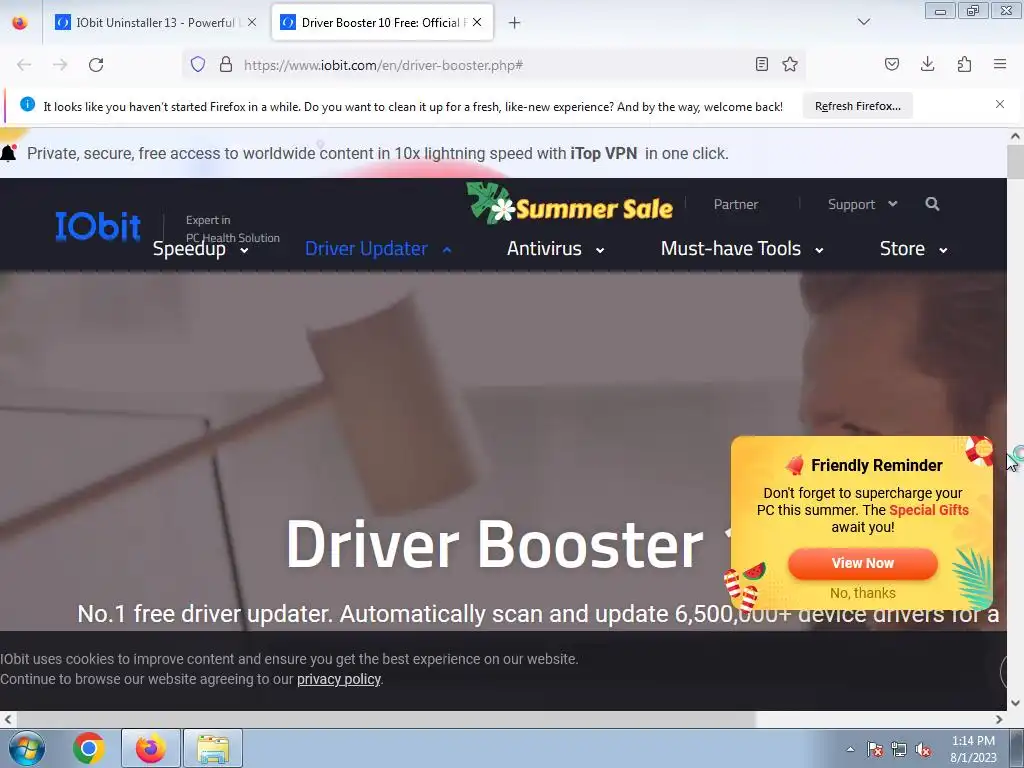The image size is (1024, 768).
Task: Toggle reader view icon in address bar
Action: (761, 64)
